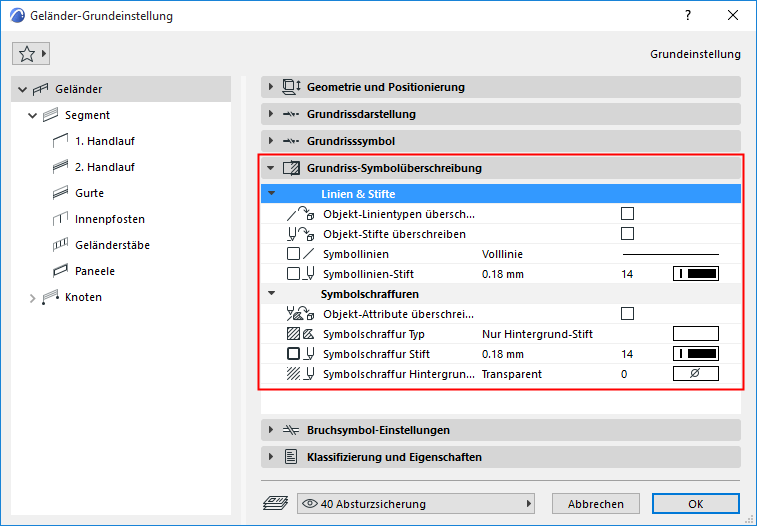This screenshot has height=526, width=757.
Task: Select Innenpfosten in the tree
Action: coord(110,219)
